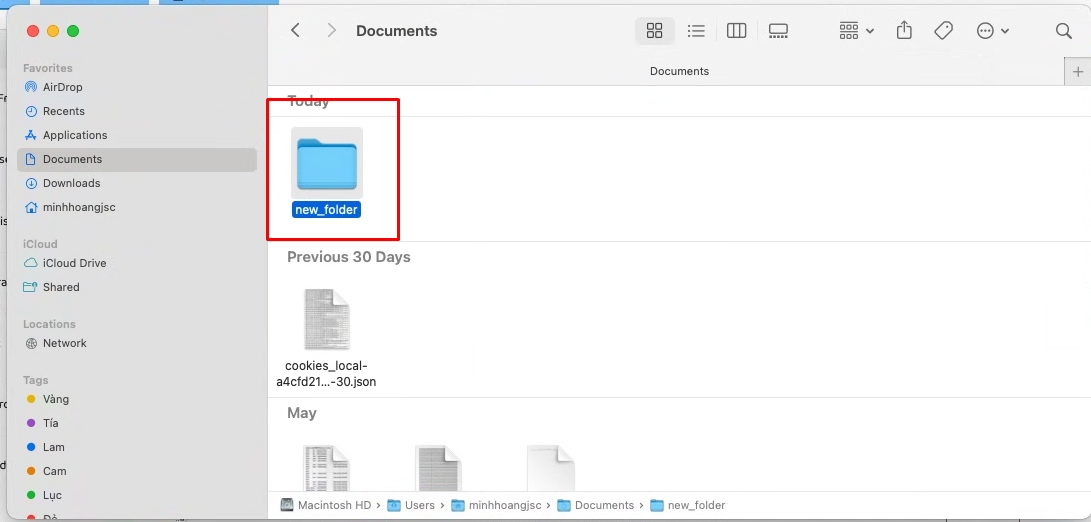Select the Documents tab
This screenshot has width=1091, height=522.
click(x=679, y=71)
